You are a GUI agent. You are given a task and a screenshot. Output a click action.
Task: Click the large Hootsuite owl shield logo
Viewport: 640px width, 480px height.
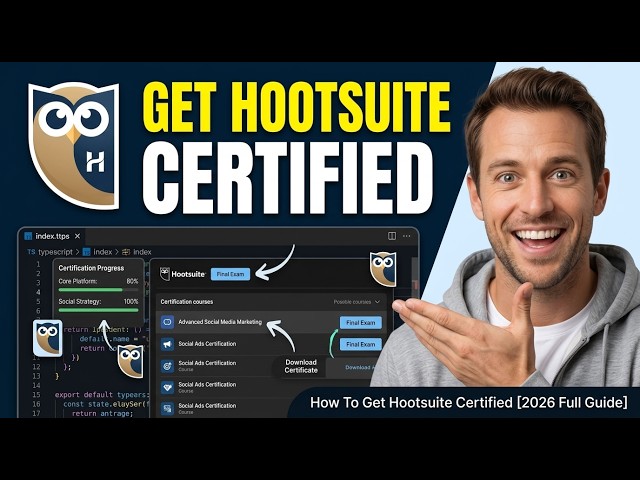[x=74, y=145]
